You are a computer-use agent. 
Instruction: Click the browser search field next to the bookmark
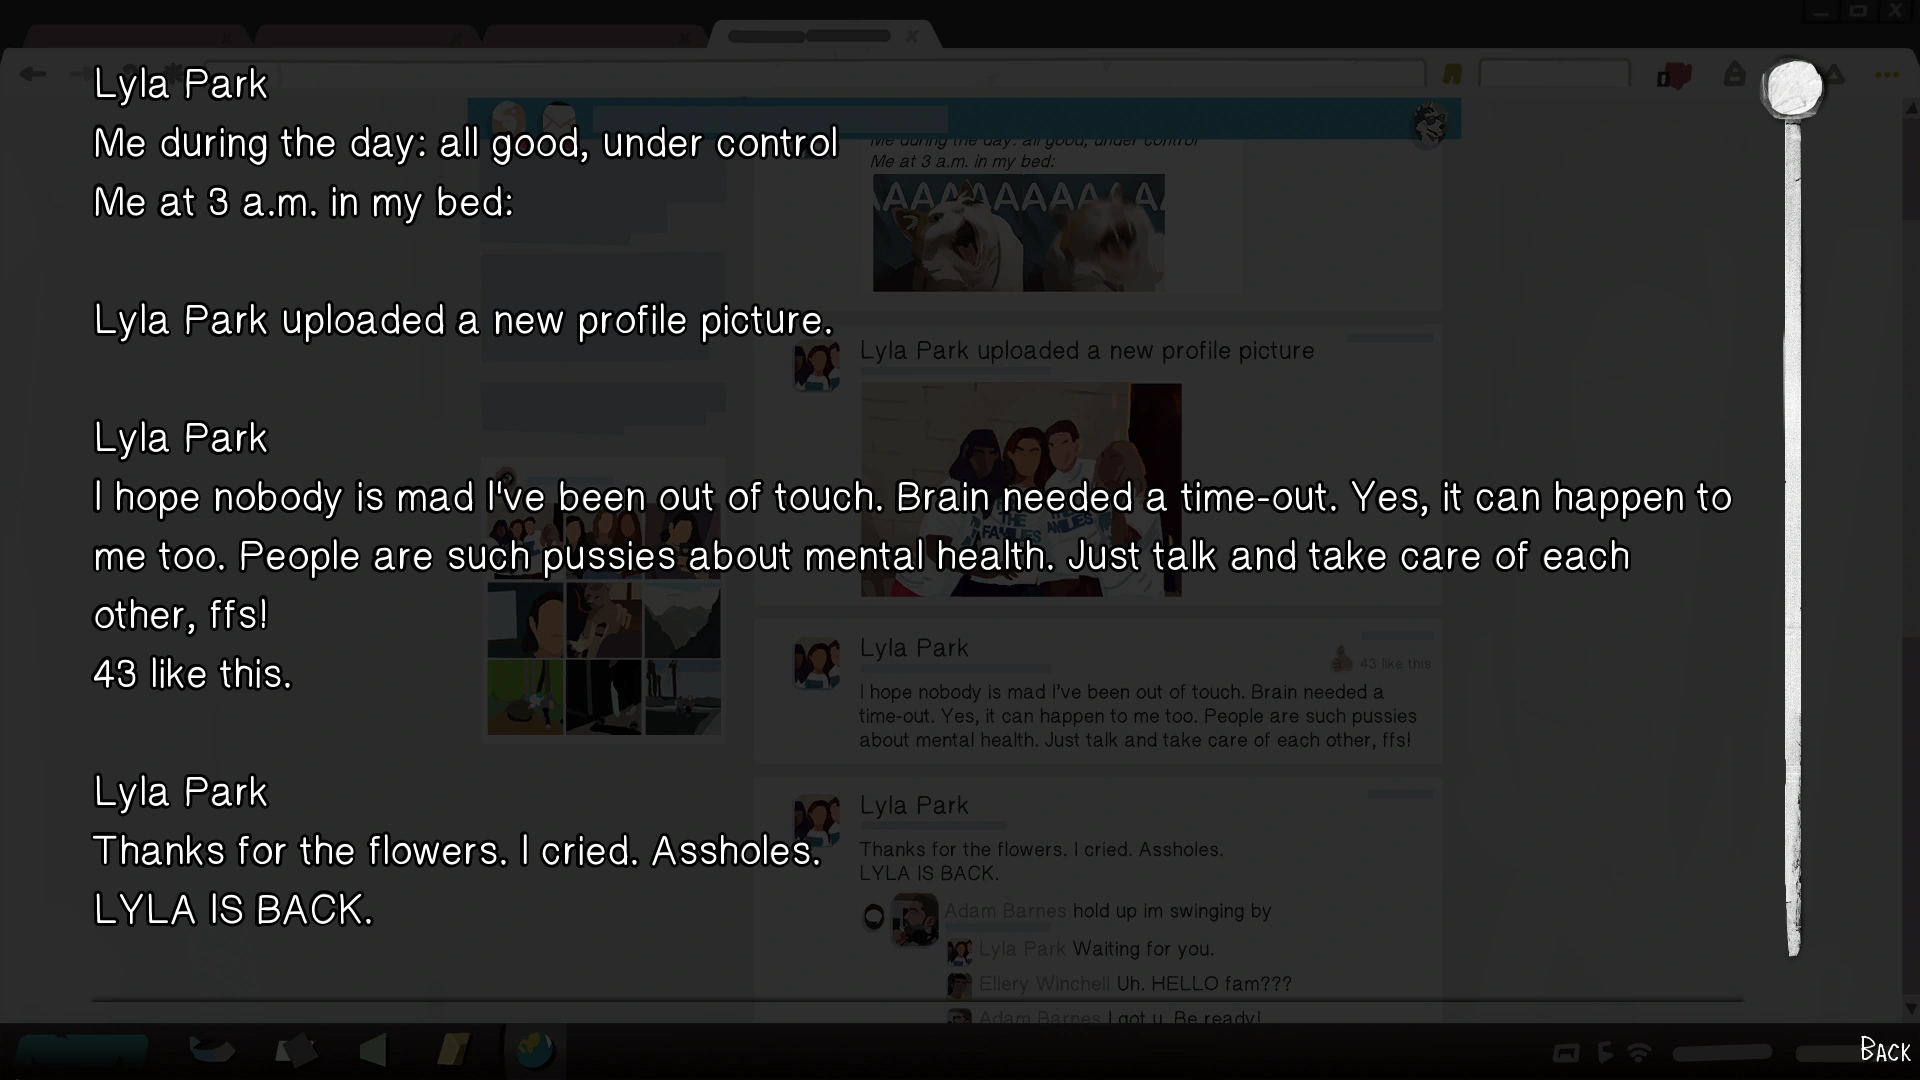pyautogui.click(x=1555, y=74)
